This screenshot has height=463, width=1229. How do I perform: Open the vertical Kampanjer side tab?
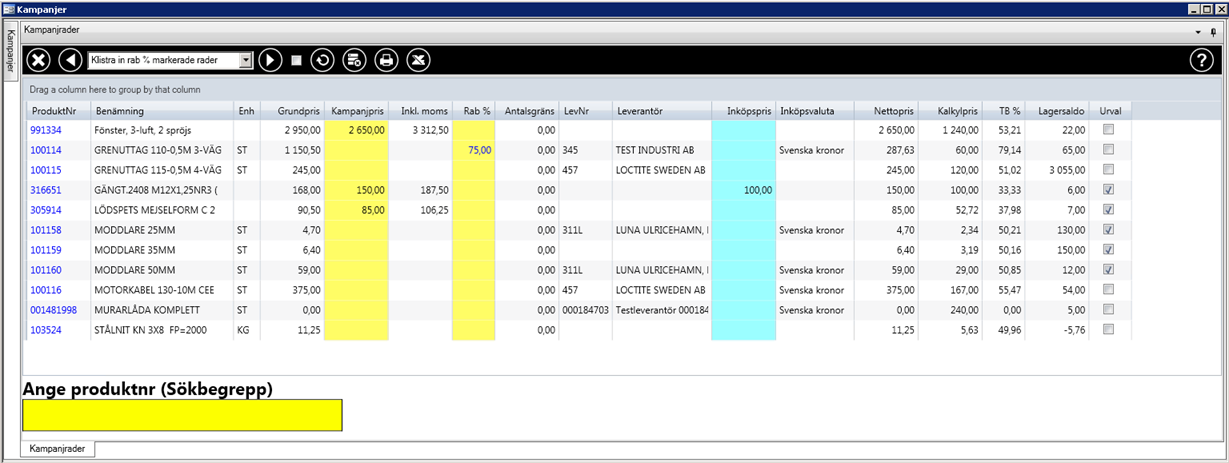(x=10, y=52)
